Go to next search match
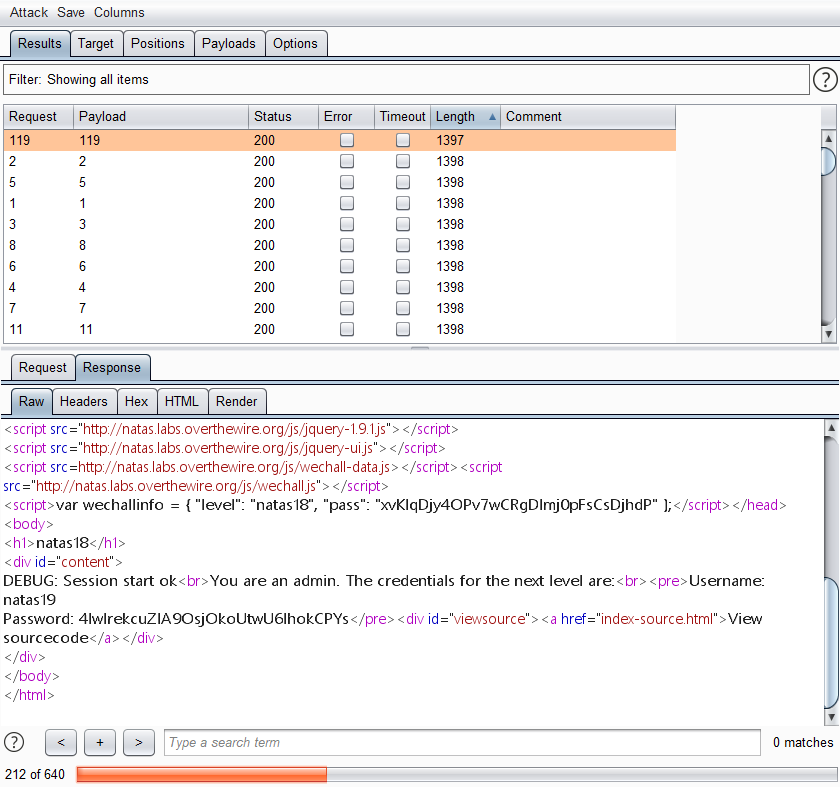The image size is (840, 787). point(139,743)
